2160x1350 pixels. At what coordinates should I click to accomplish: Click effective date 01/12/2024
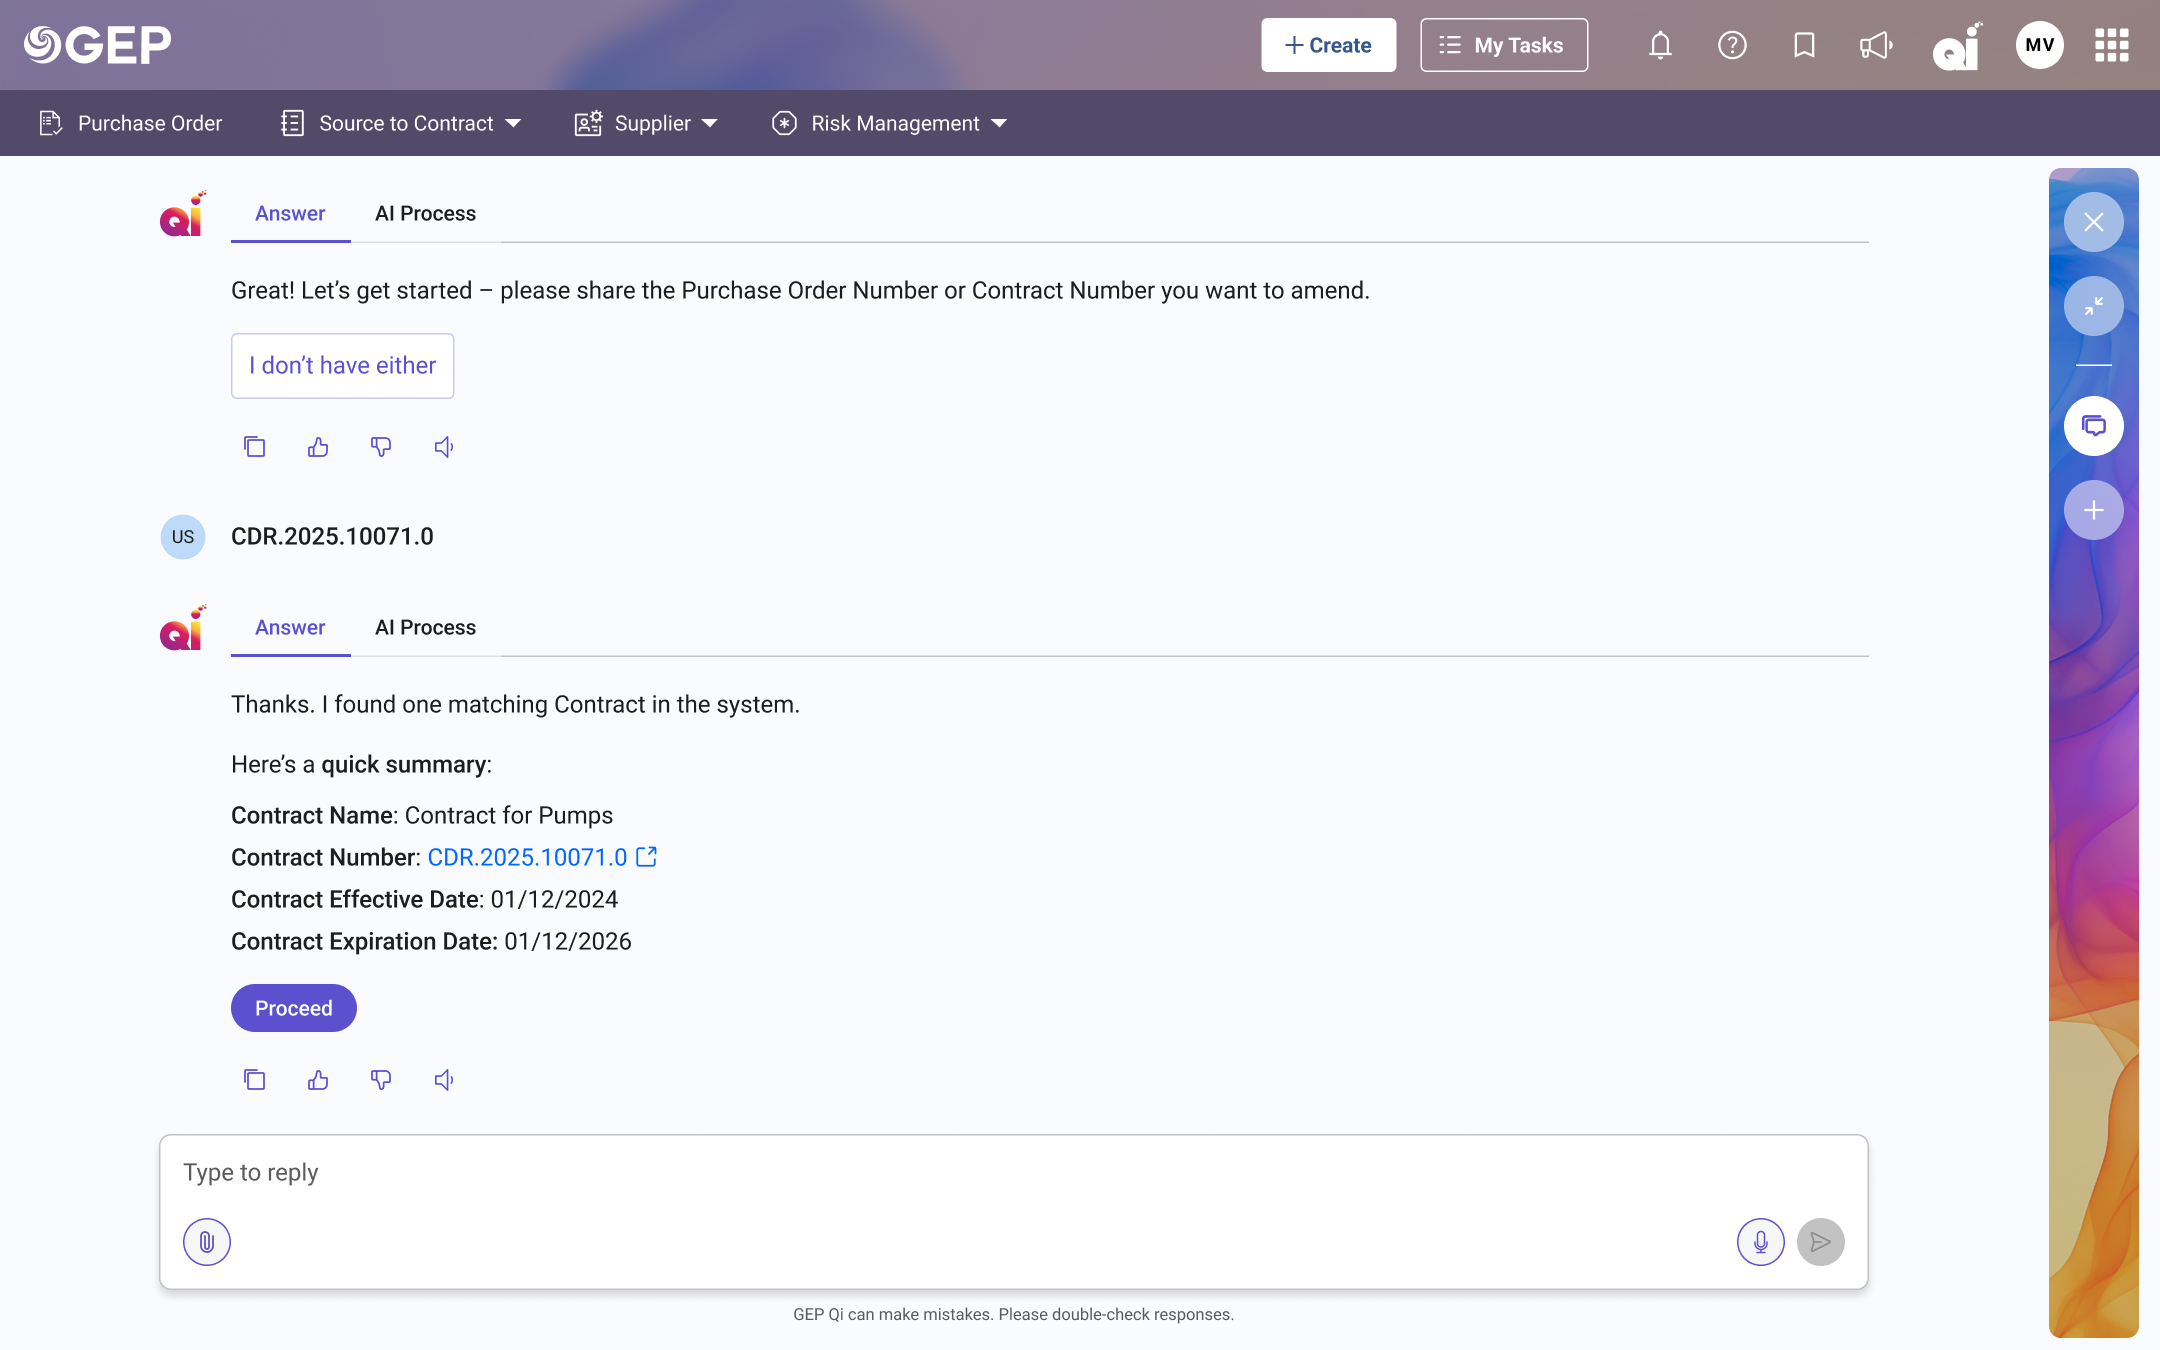pos(554,899)
